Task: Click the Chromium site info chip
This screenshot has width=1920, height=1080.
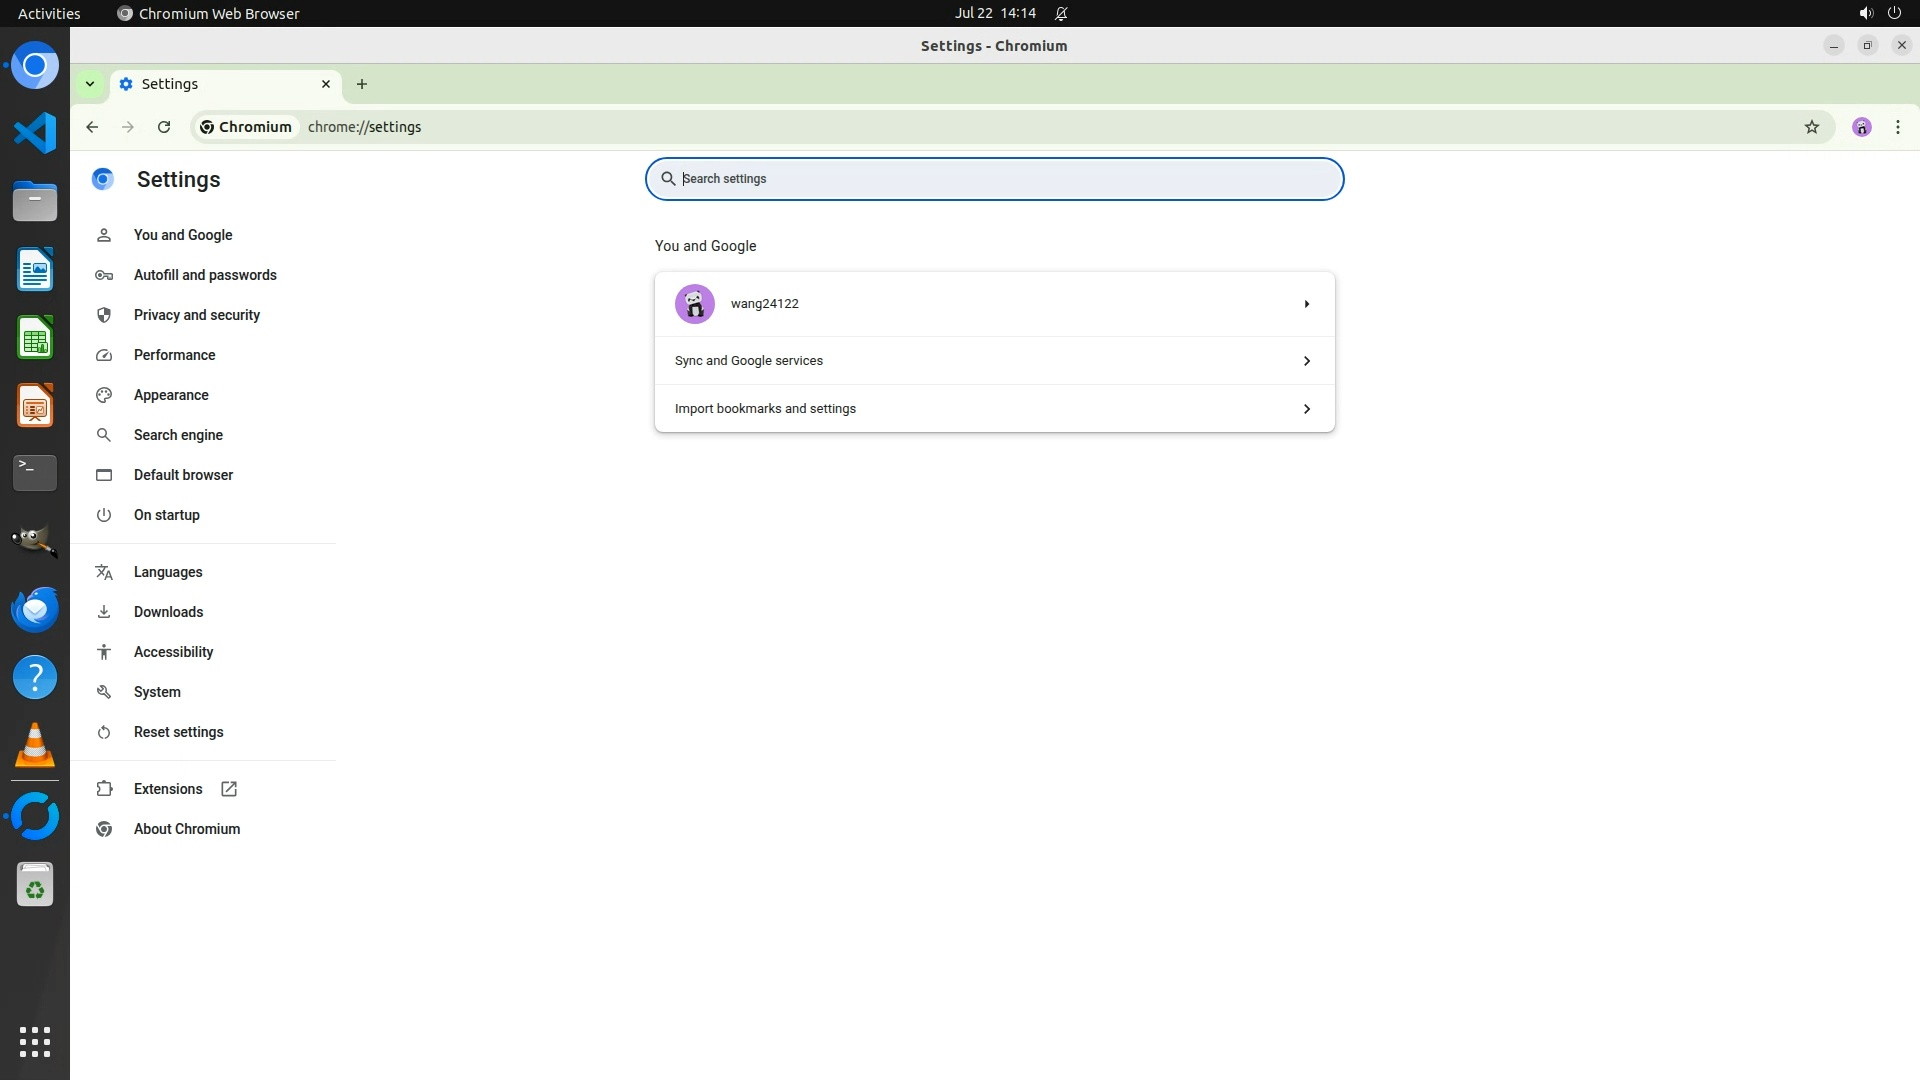Action: [246, 127]
